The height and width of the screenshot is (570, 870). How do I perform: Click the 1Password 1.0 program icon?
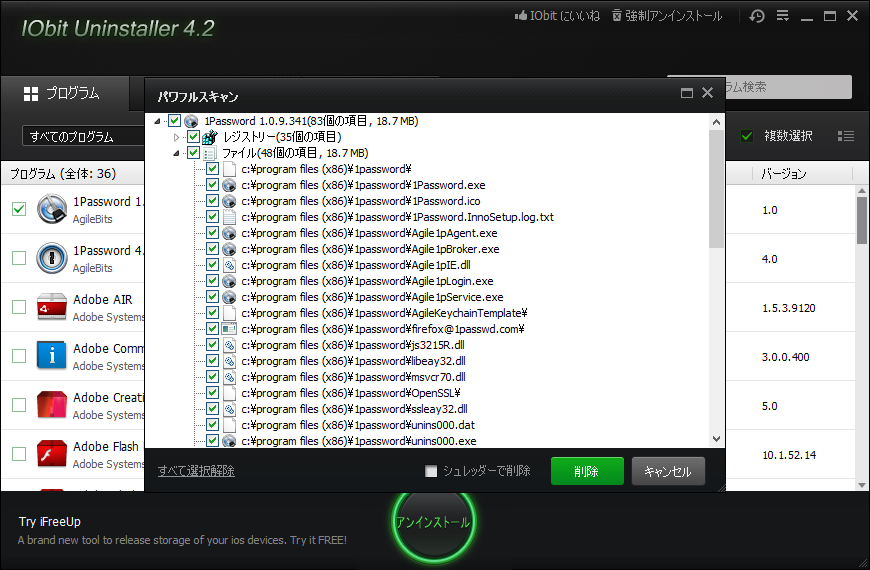52,209
